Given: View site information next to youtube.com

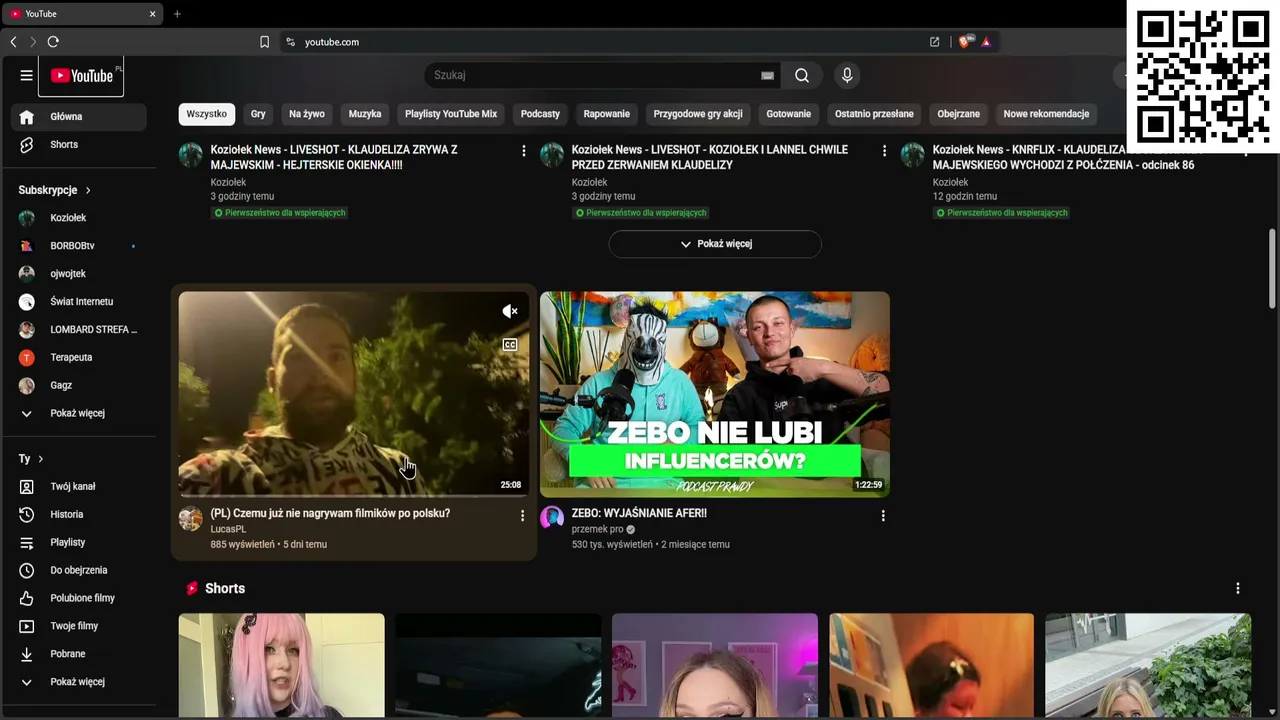Looking at the screenshot, I should [290, 42].
